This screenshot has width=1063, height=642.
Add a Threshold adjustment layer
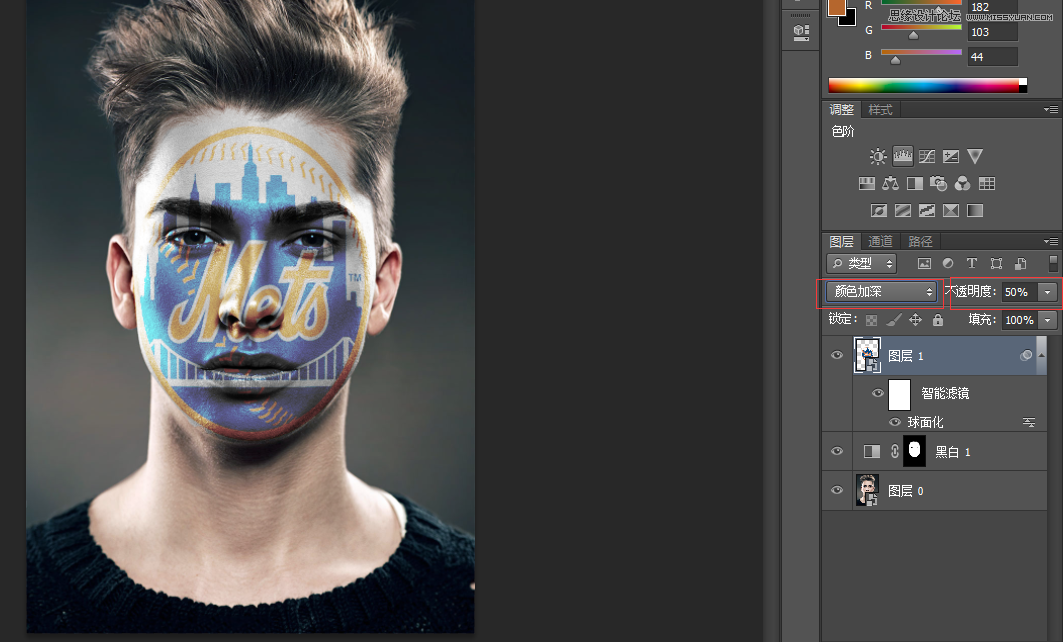927,211
